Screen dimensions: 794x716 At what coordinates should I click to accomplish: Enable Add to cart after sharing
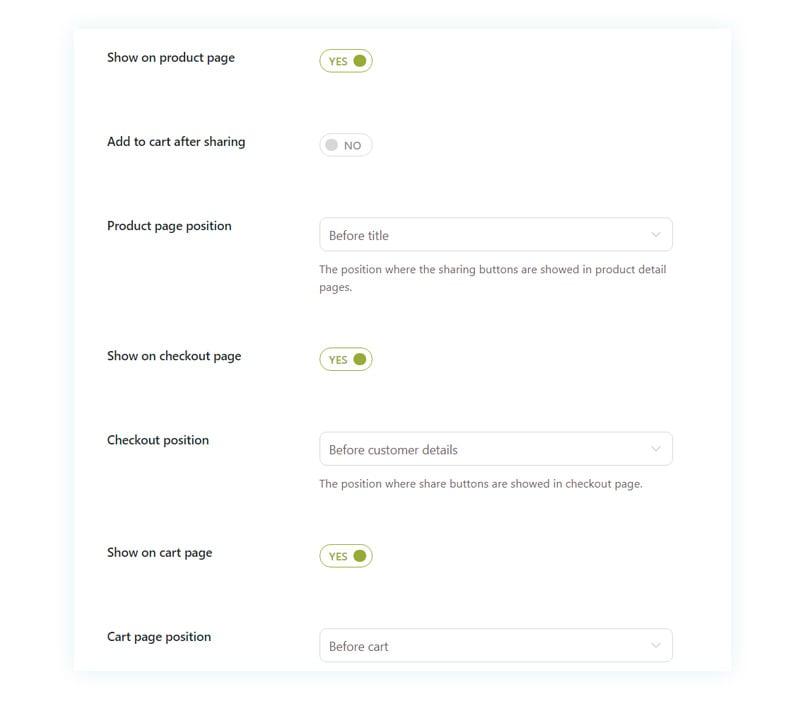tap(346, 145)
